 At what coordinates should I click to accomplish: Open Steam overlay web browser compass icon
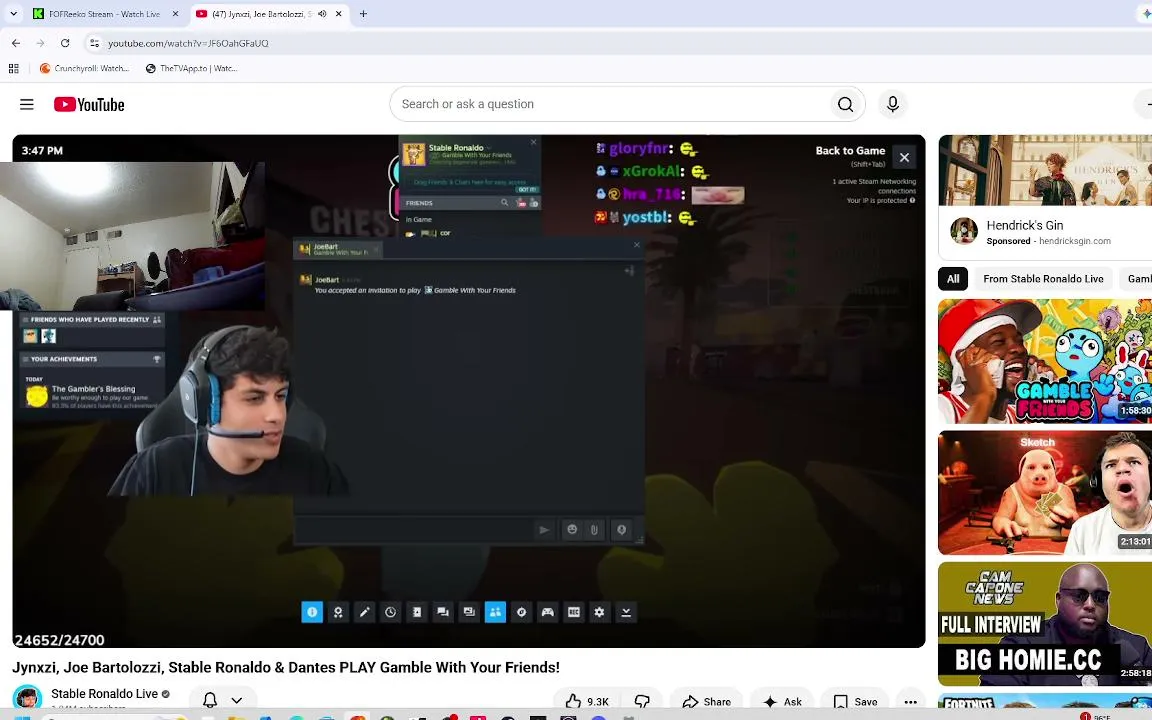click(522, 612)
